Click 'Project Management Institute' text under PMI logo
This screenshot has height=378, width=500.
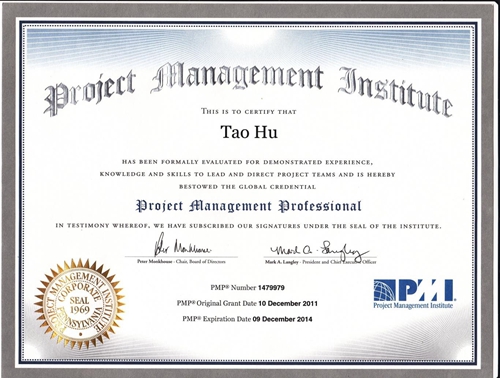click(x=413, y=305)
